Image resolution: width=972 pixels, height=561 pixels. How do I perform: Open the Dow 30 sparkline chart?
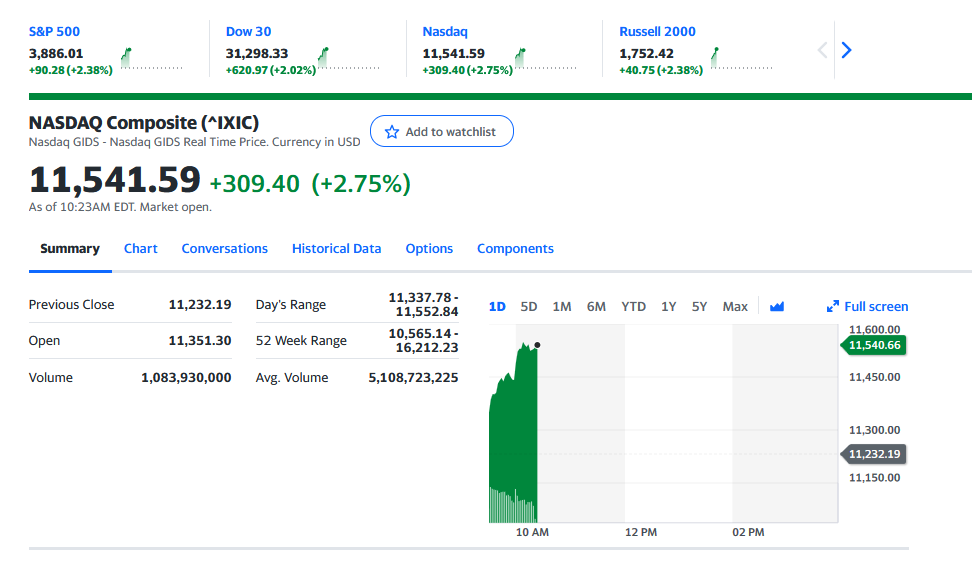tap(348, 58)
